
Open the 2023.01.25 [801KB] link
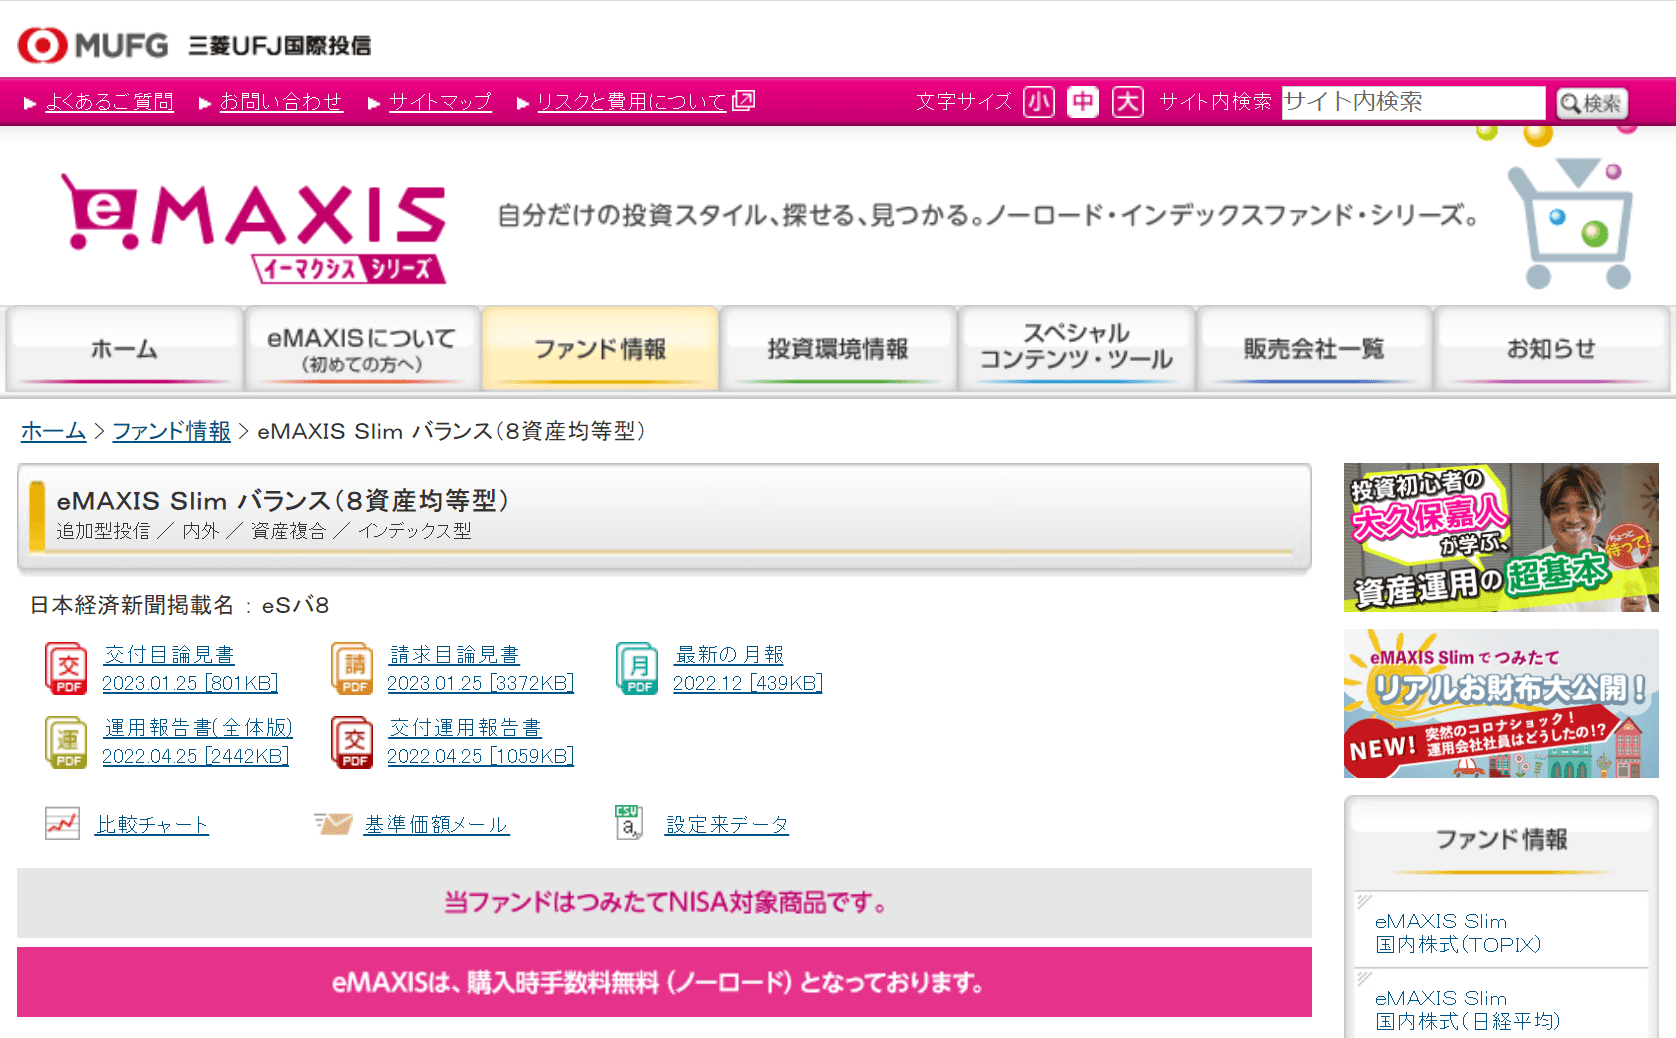point(190,683)
